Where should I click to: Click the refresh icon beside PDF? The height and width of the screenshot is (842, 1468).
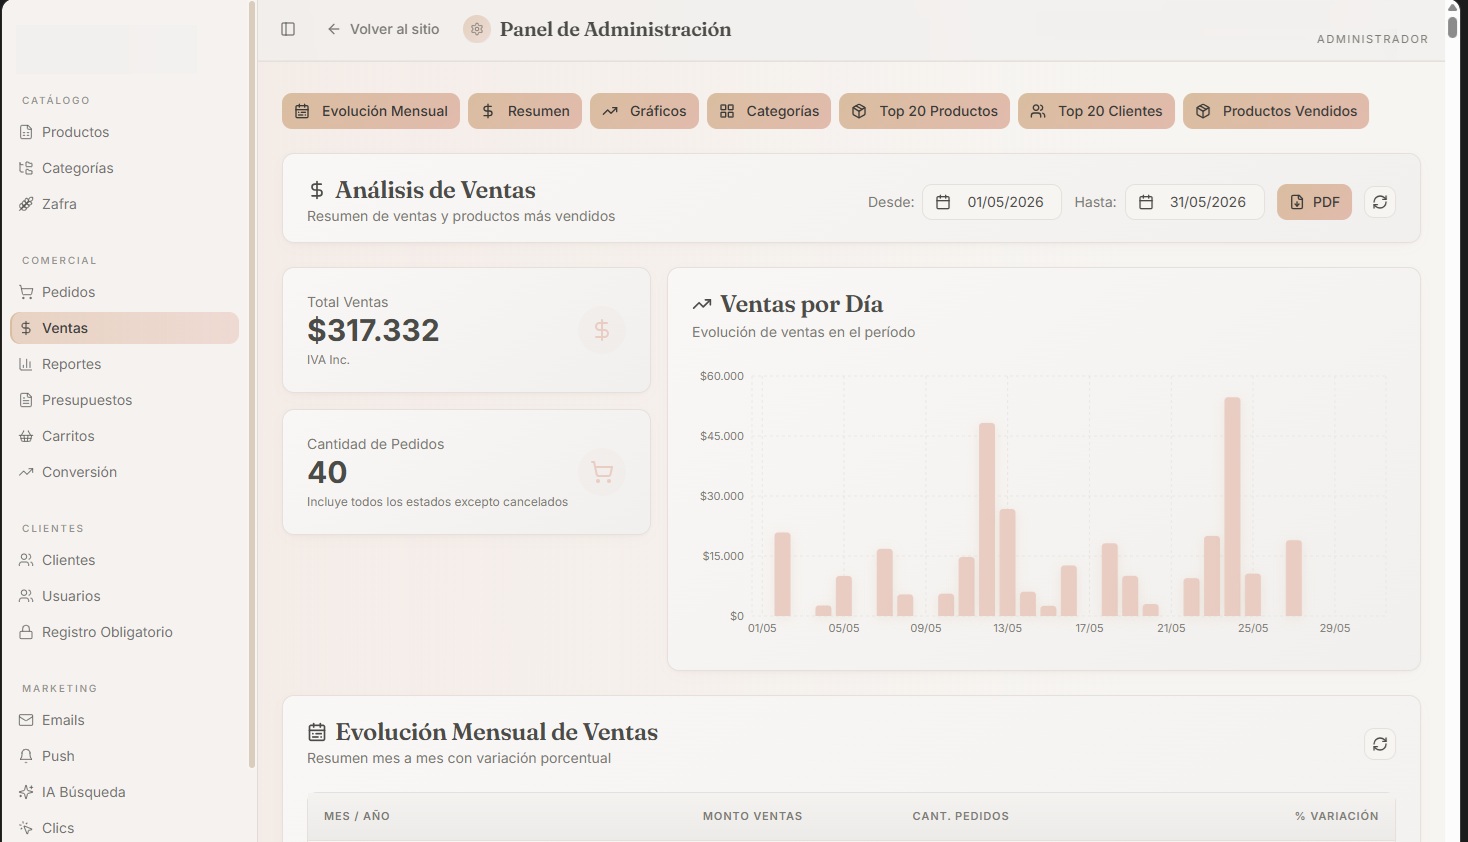point(1380,202)
